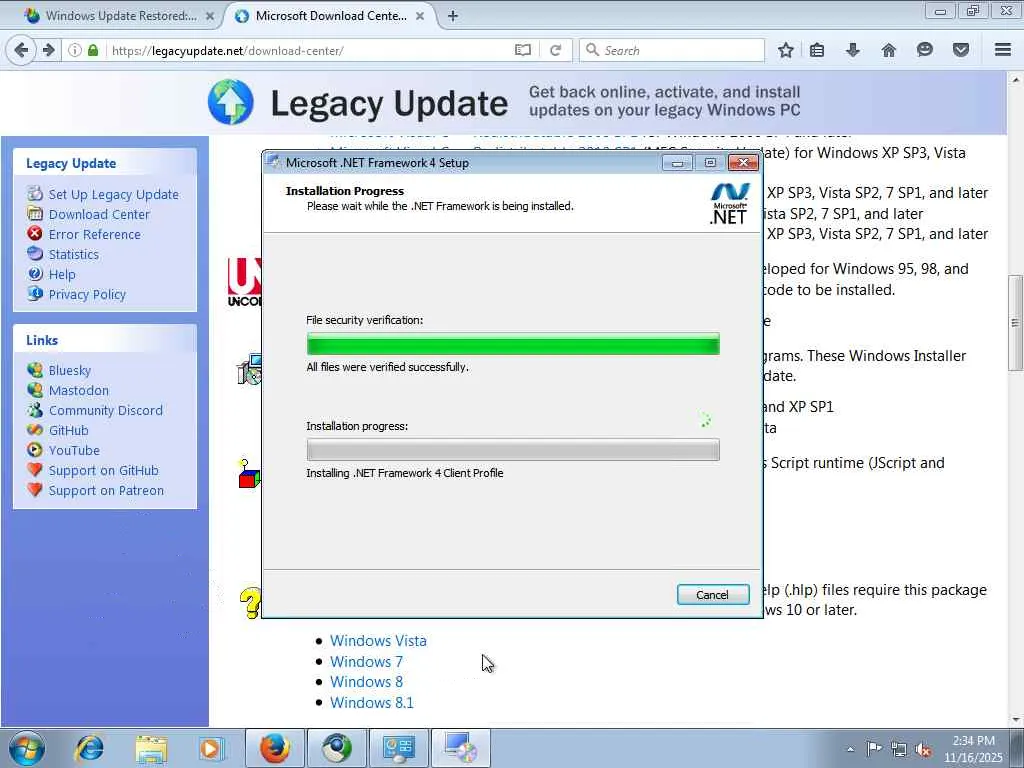Open the Firefox hamburger menu

(x=1002, y=50)
